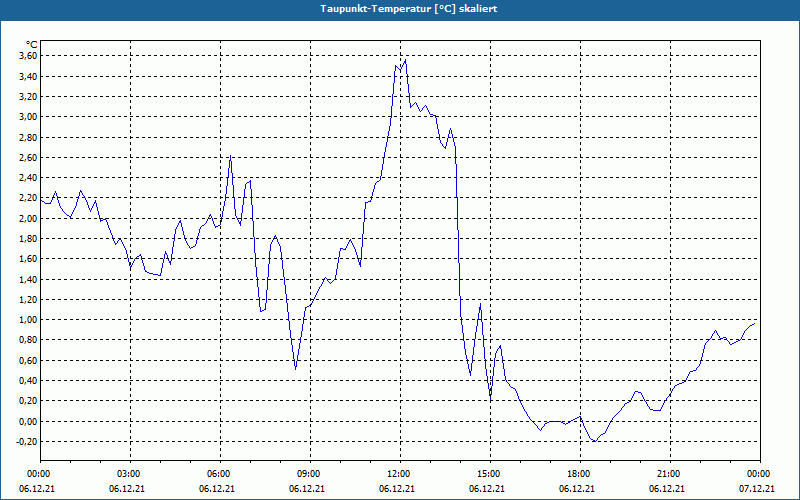Select the 1,20 y-axis value
Image resolution: width=800 pixels, height=500 pixels.
click(29, 299)
